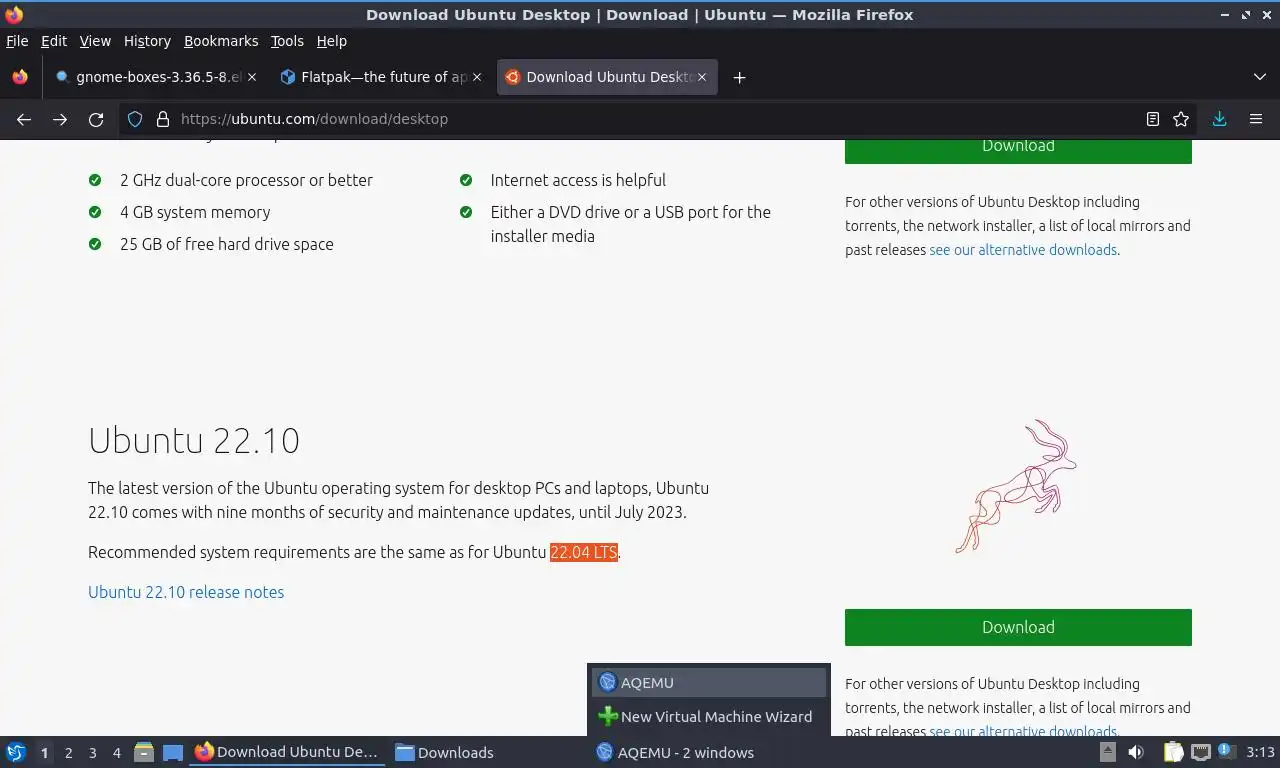
Task: Open the Edit menu
Action: [x=54, y=41]
